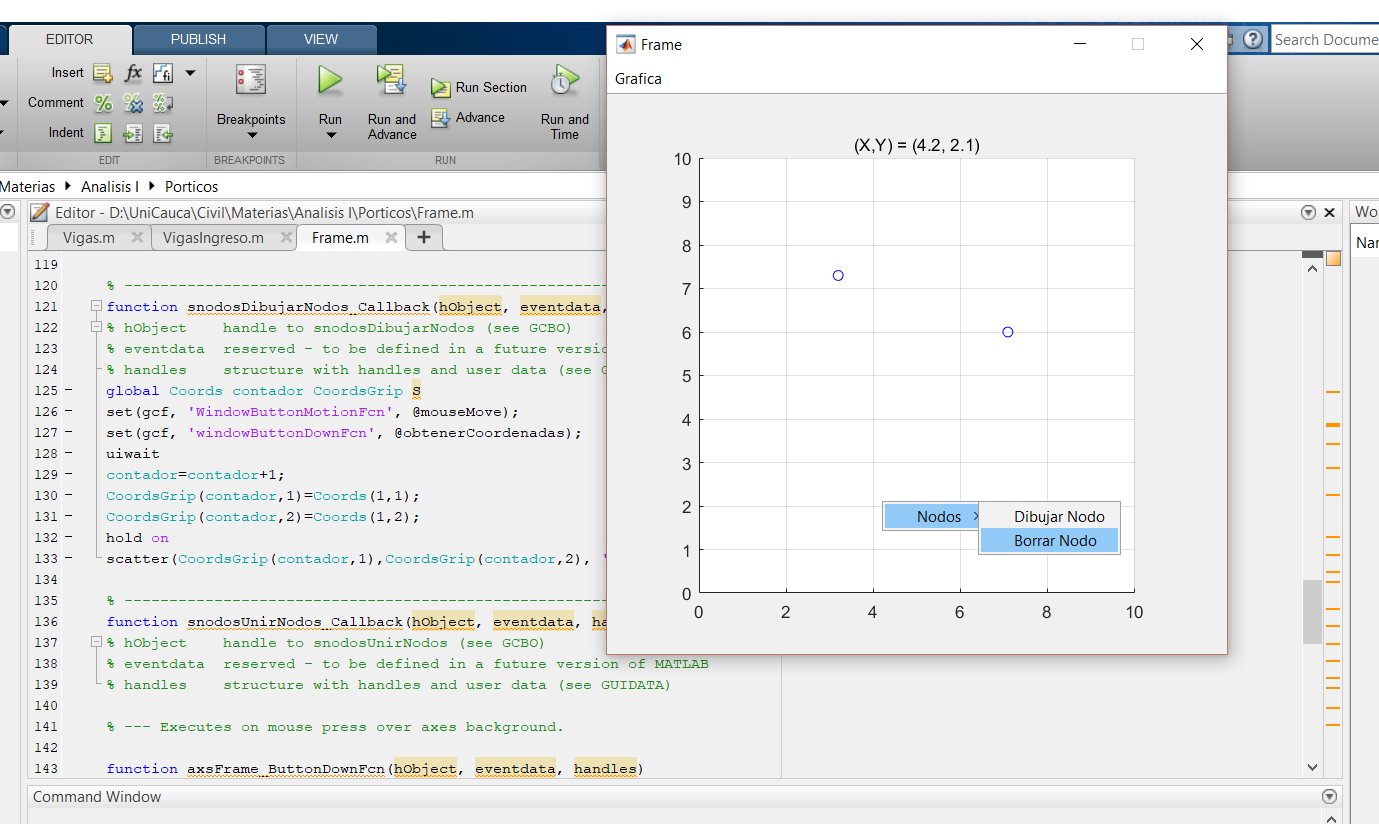This screenshot has width=1379, height=824.
Task: Switch to the PUBLISH ribbon tab
Action: 198,39
